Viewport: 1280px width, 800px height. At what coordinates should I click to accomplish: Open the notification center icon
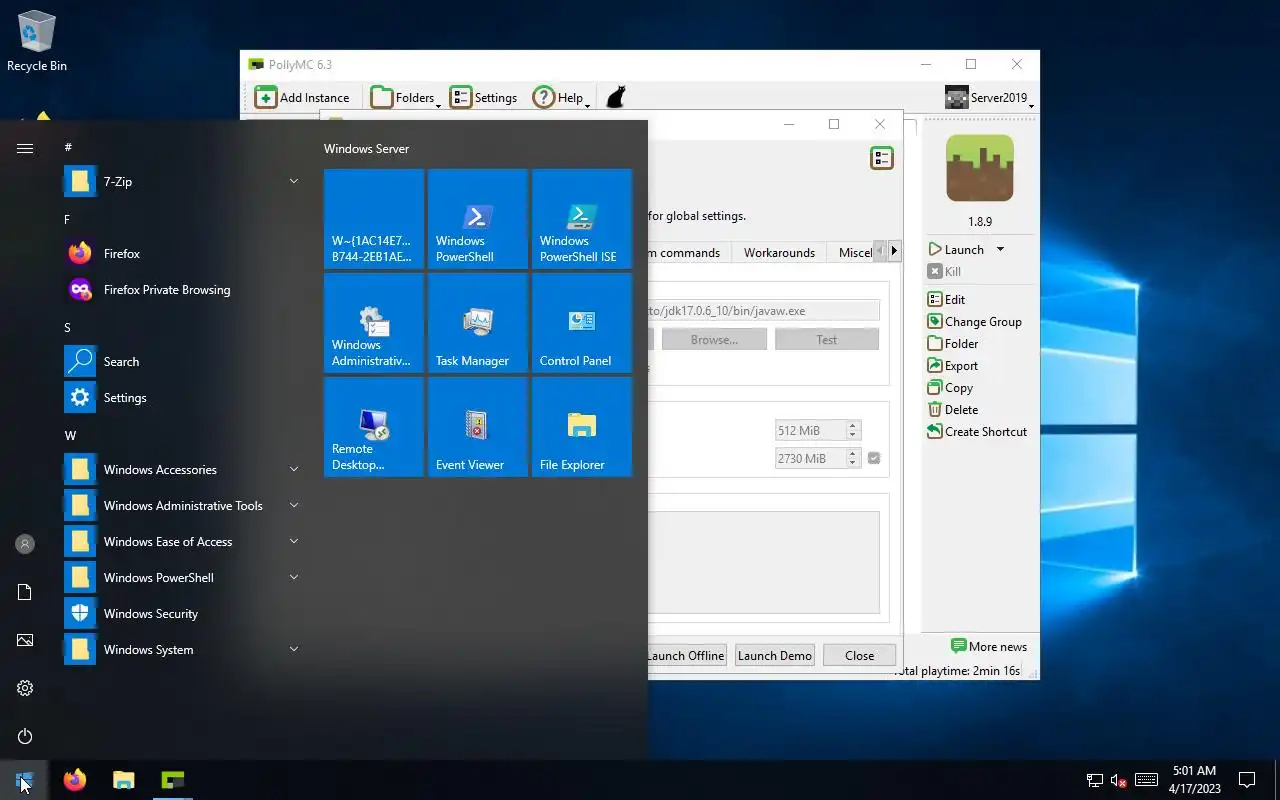click(1247, 780)
